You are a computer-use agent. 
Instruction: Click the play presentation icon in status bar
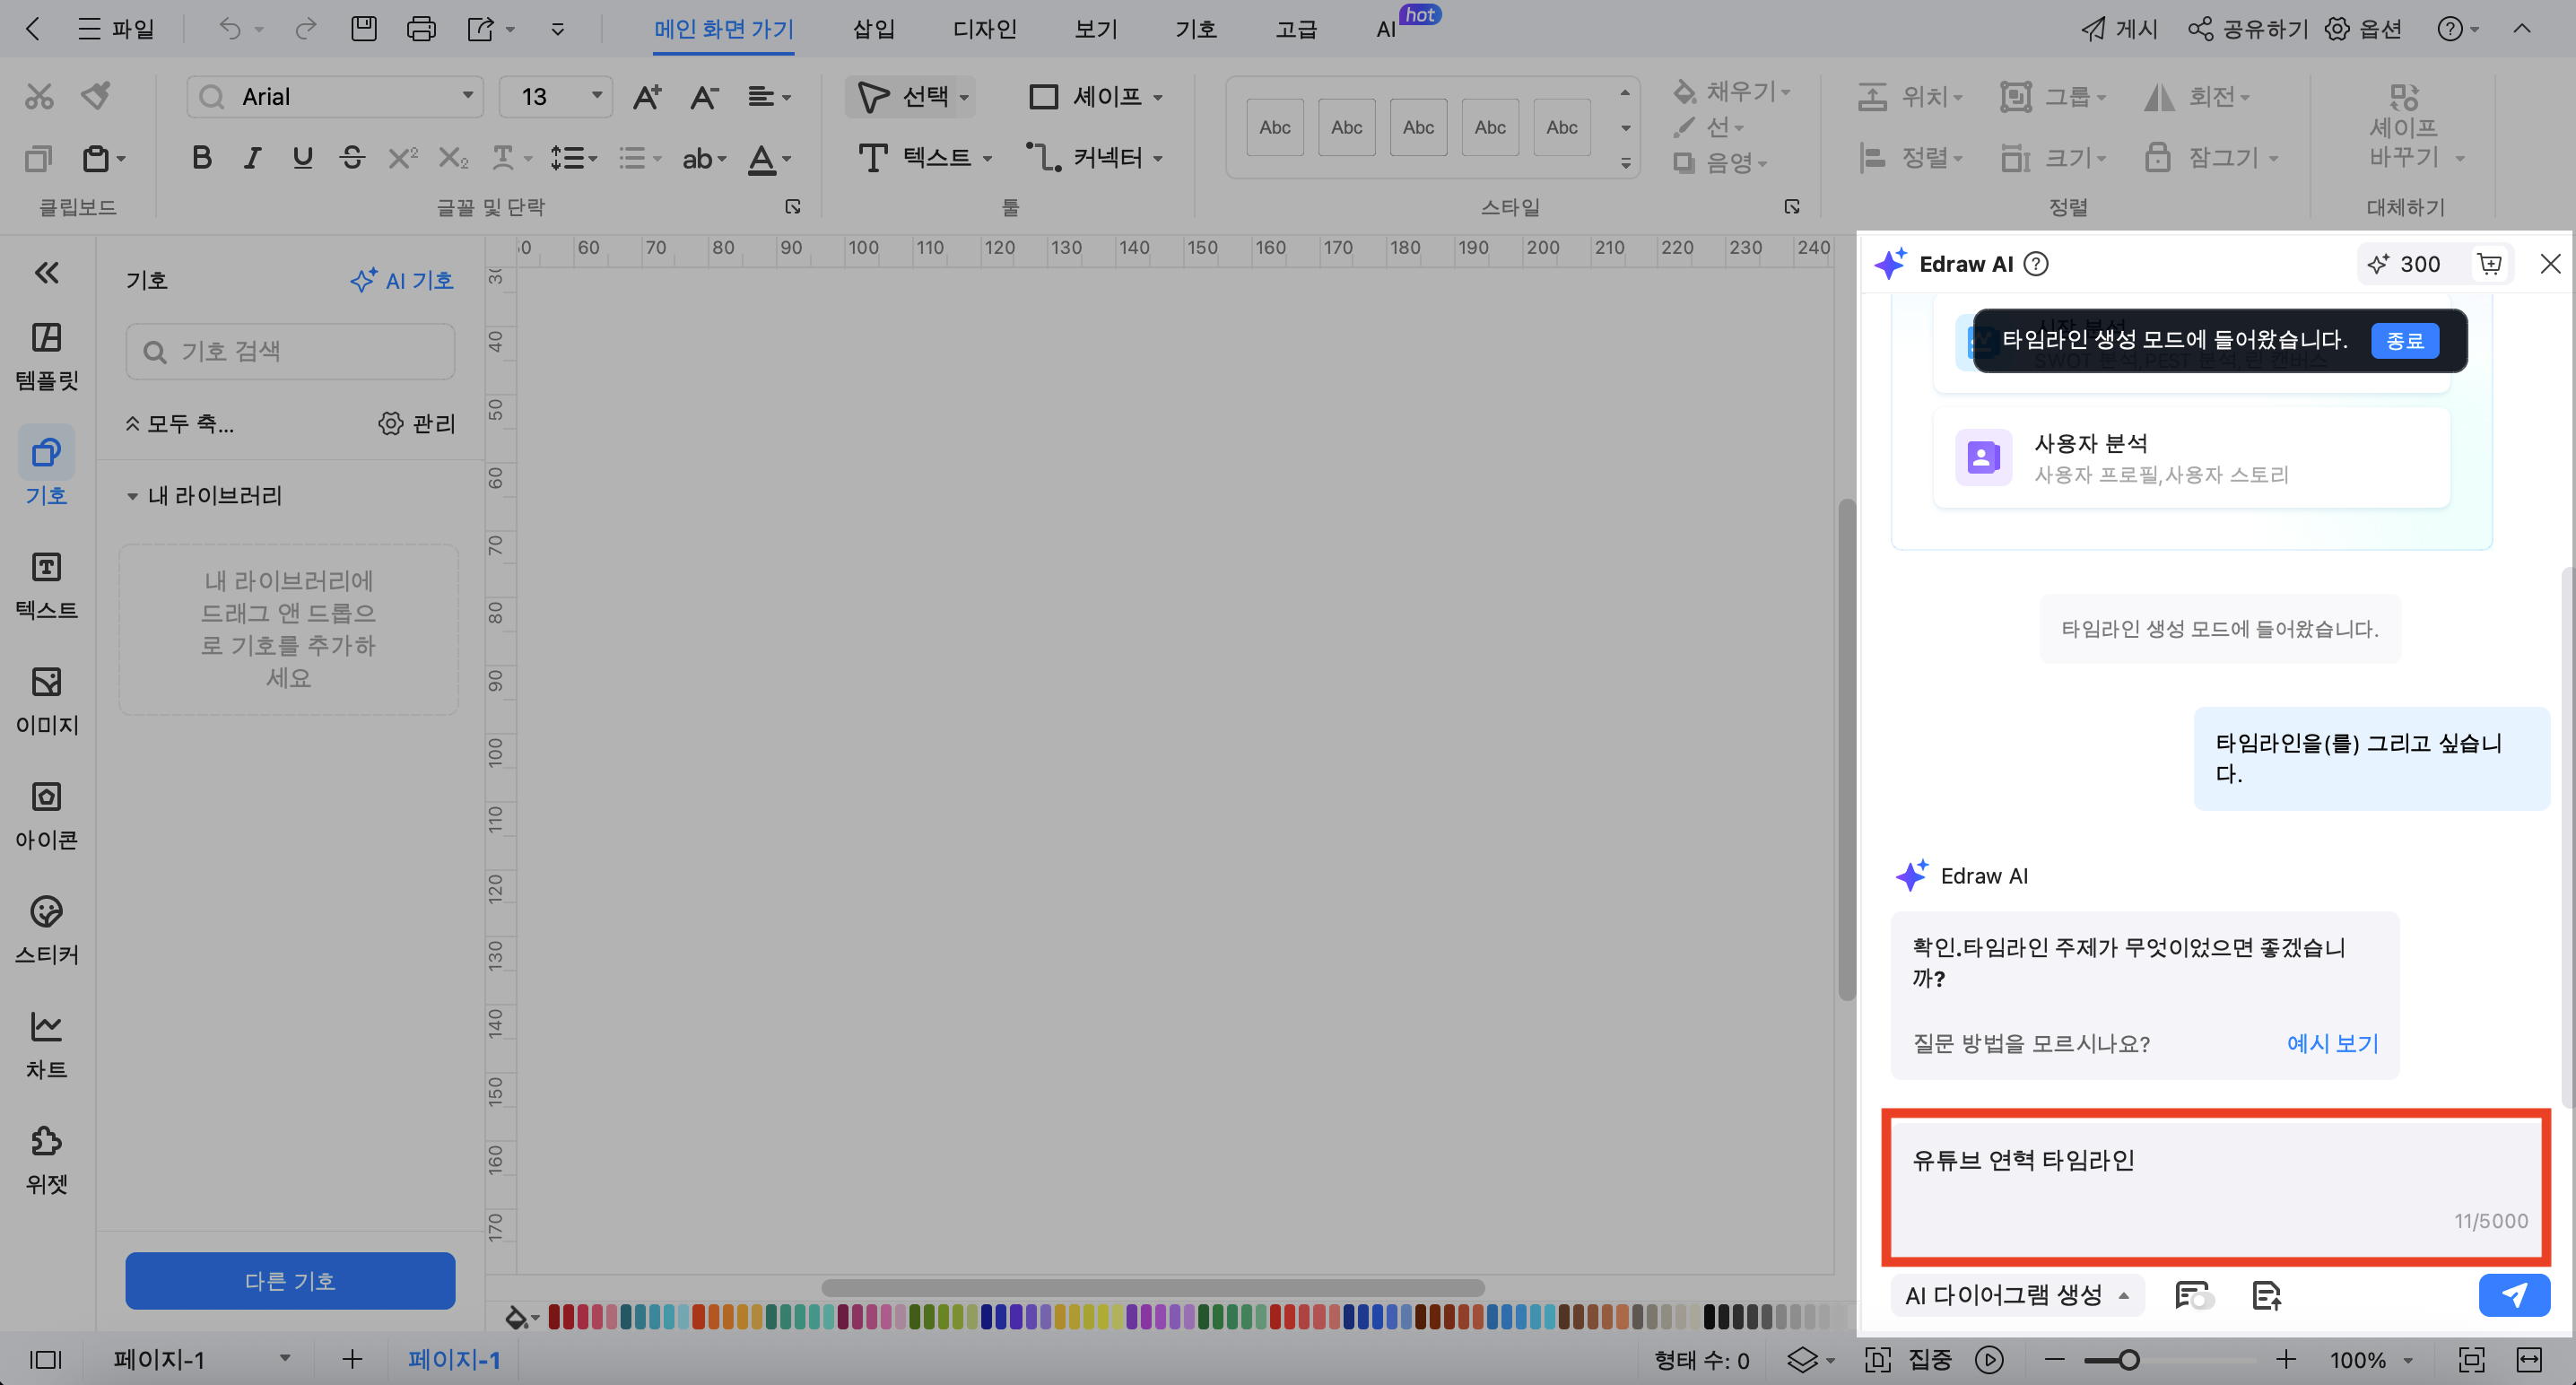1990,1359
